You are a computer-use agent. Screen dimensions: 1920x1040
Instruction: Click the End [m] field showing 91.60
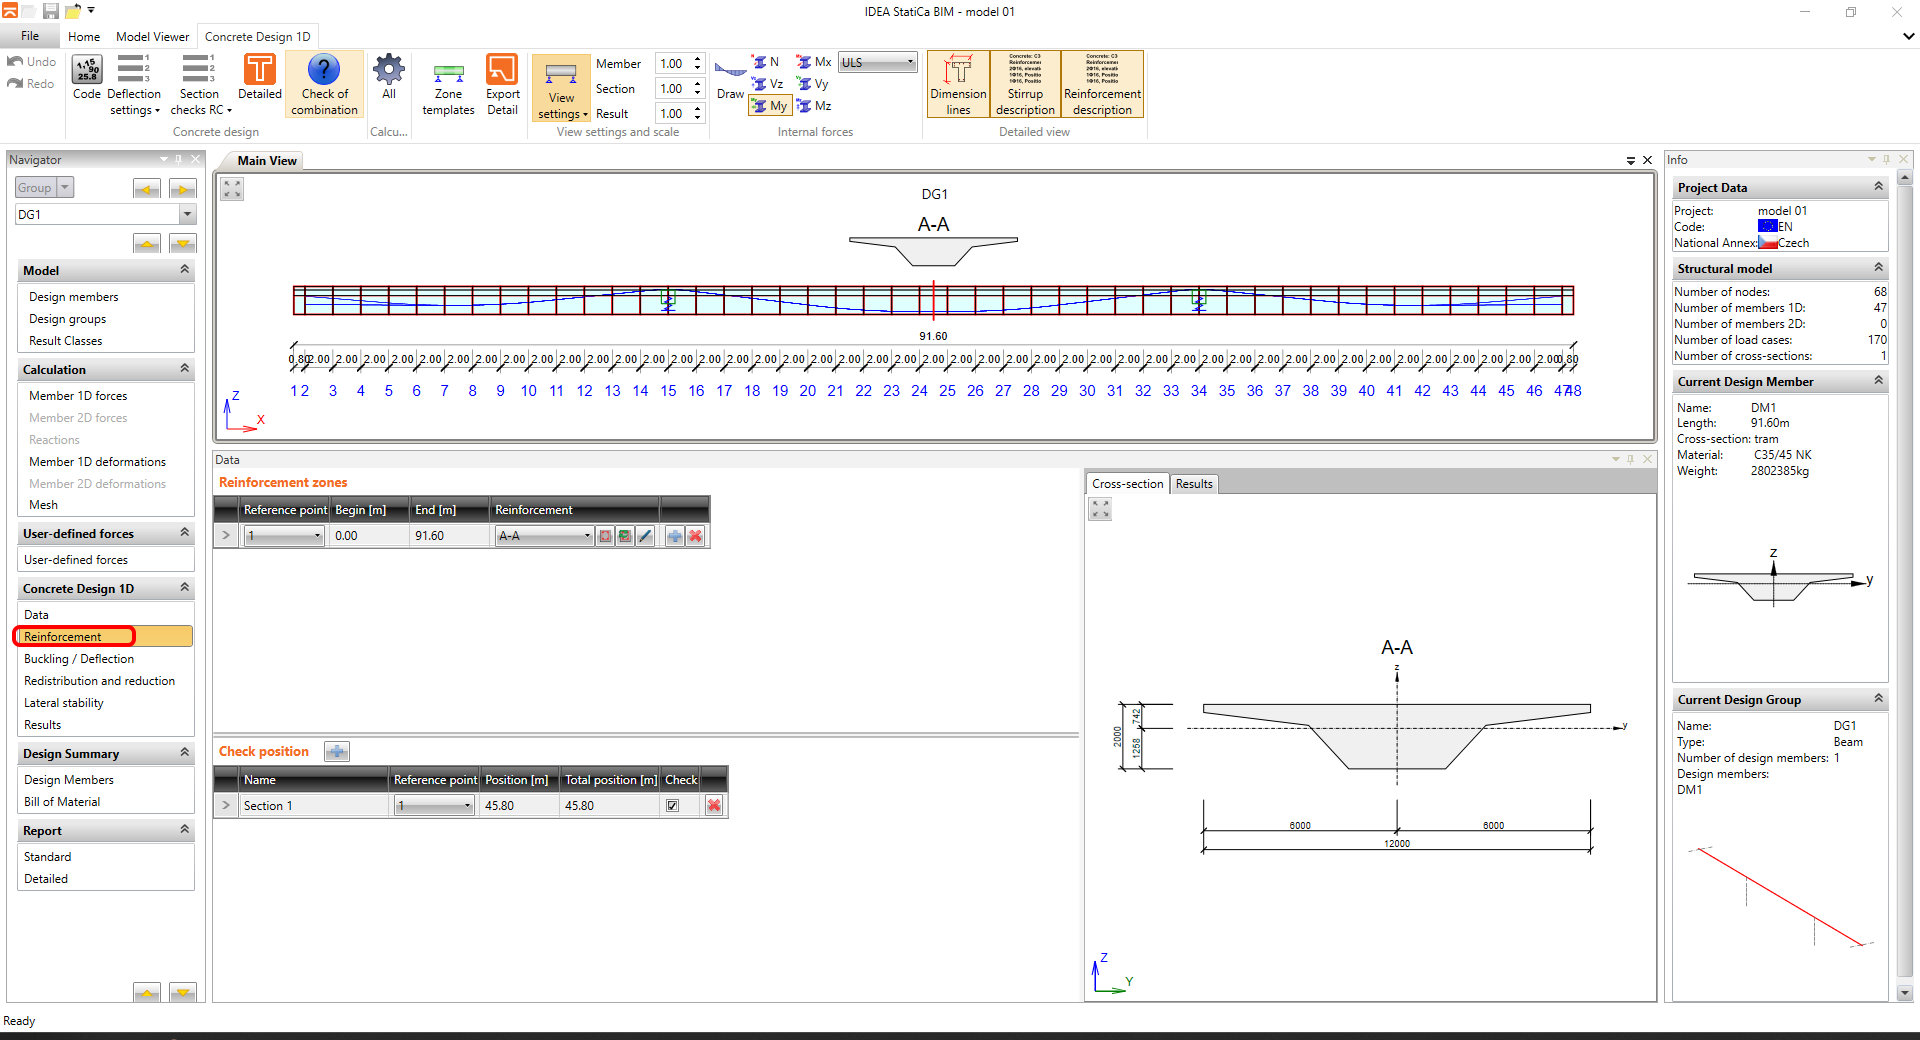[449, 536]
